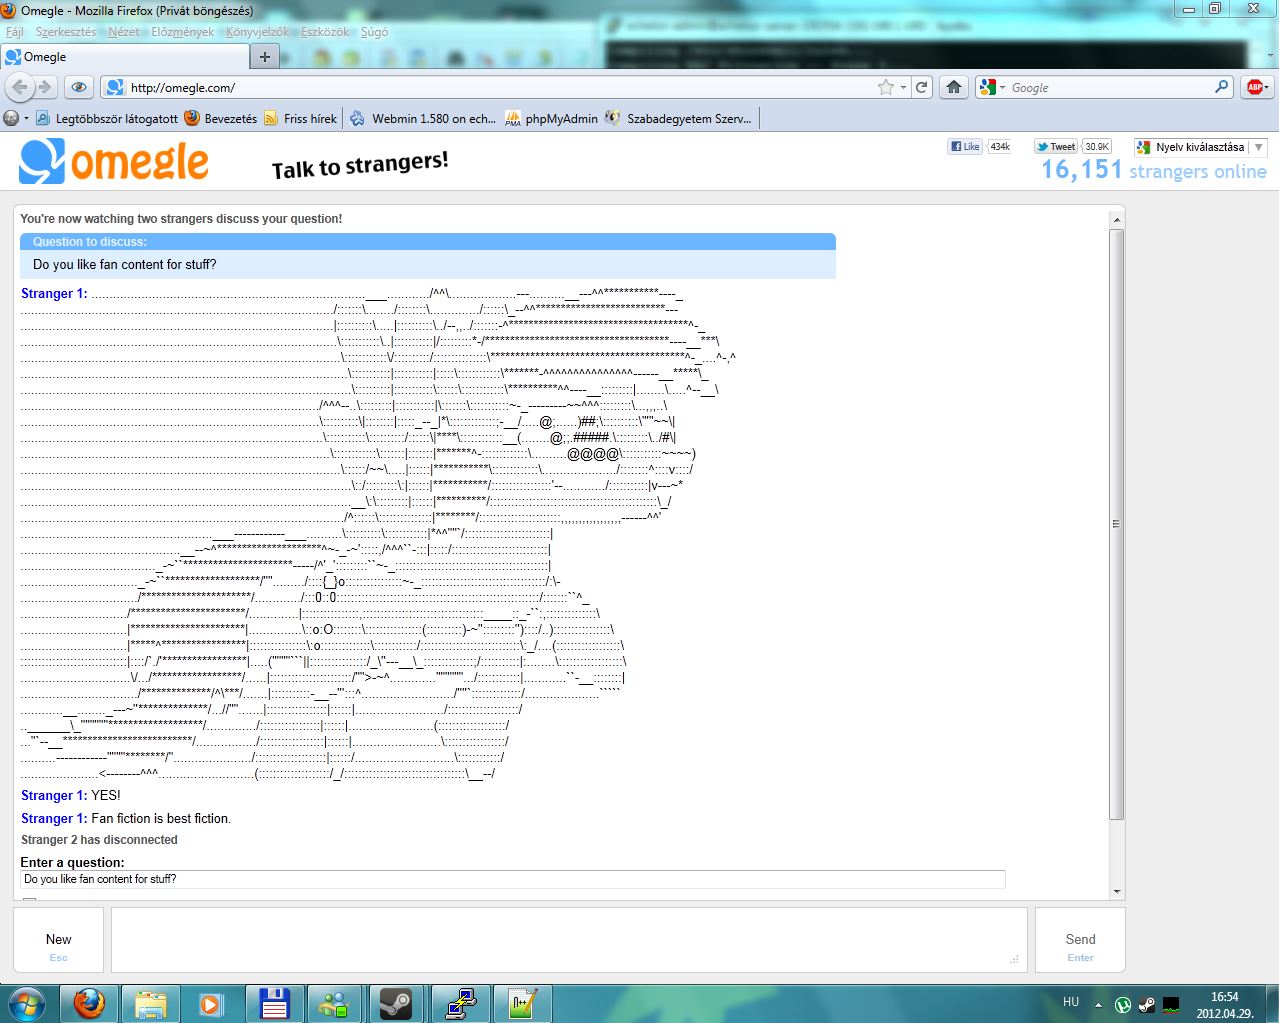Click the black monitor tray icon
1279x1023 pixels.
(1171, 1004)
